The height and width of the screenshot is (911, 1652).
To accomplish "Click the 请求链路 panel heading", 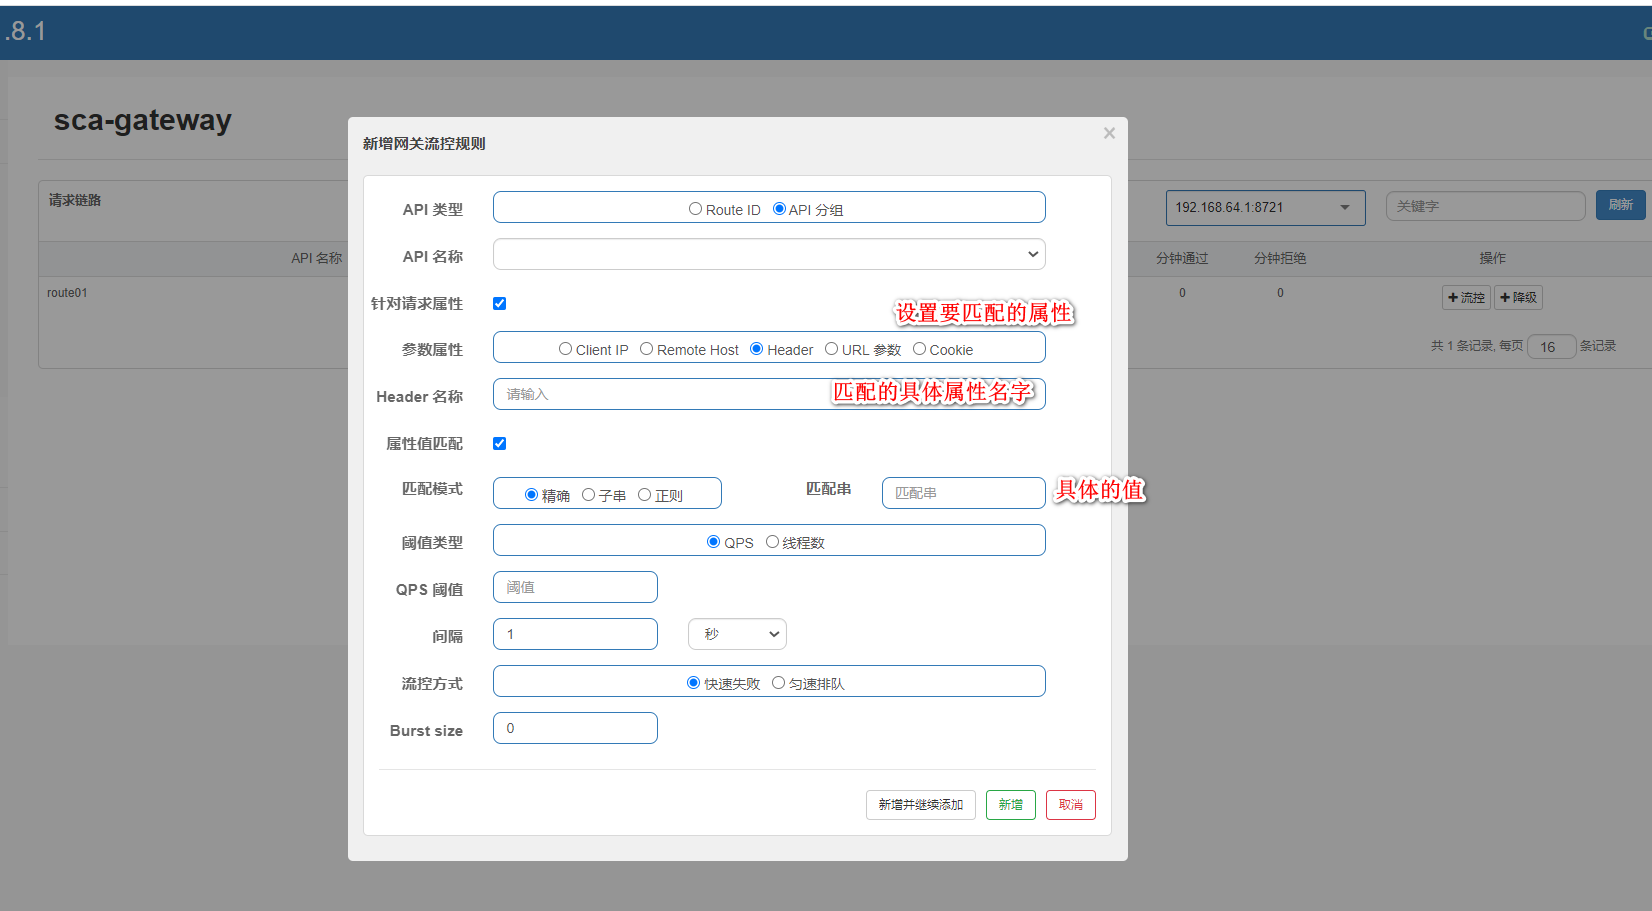I will click(75, 200).
